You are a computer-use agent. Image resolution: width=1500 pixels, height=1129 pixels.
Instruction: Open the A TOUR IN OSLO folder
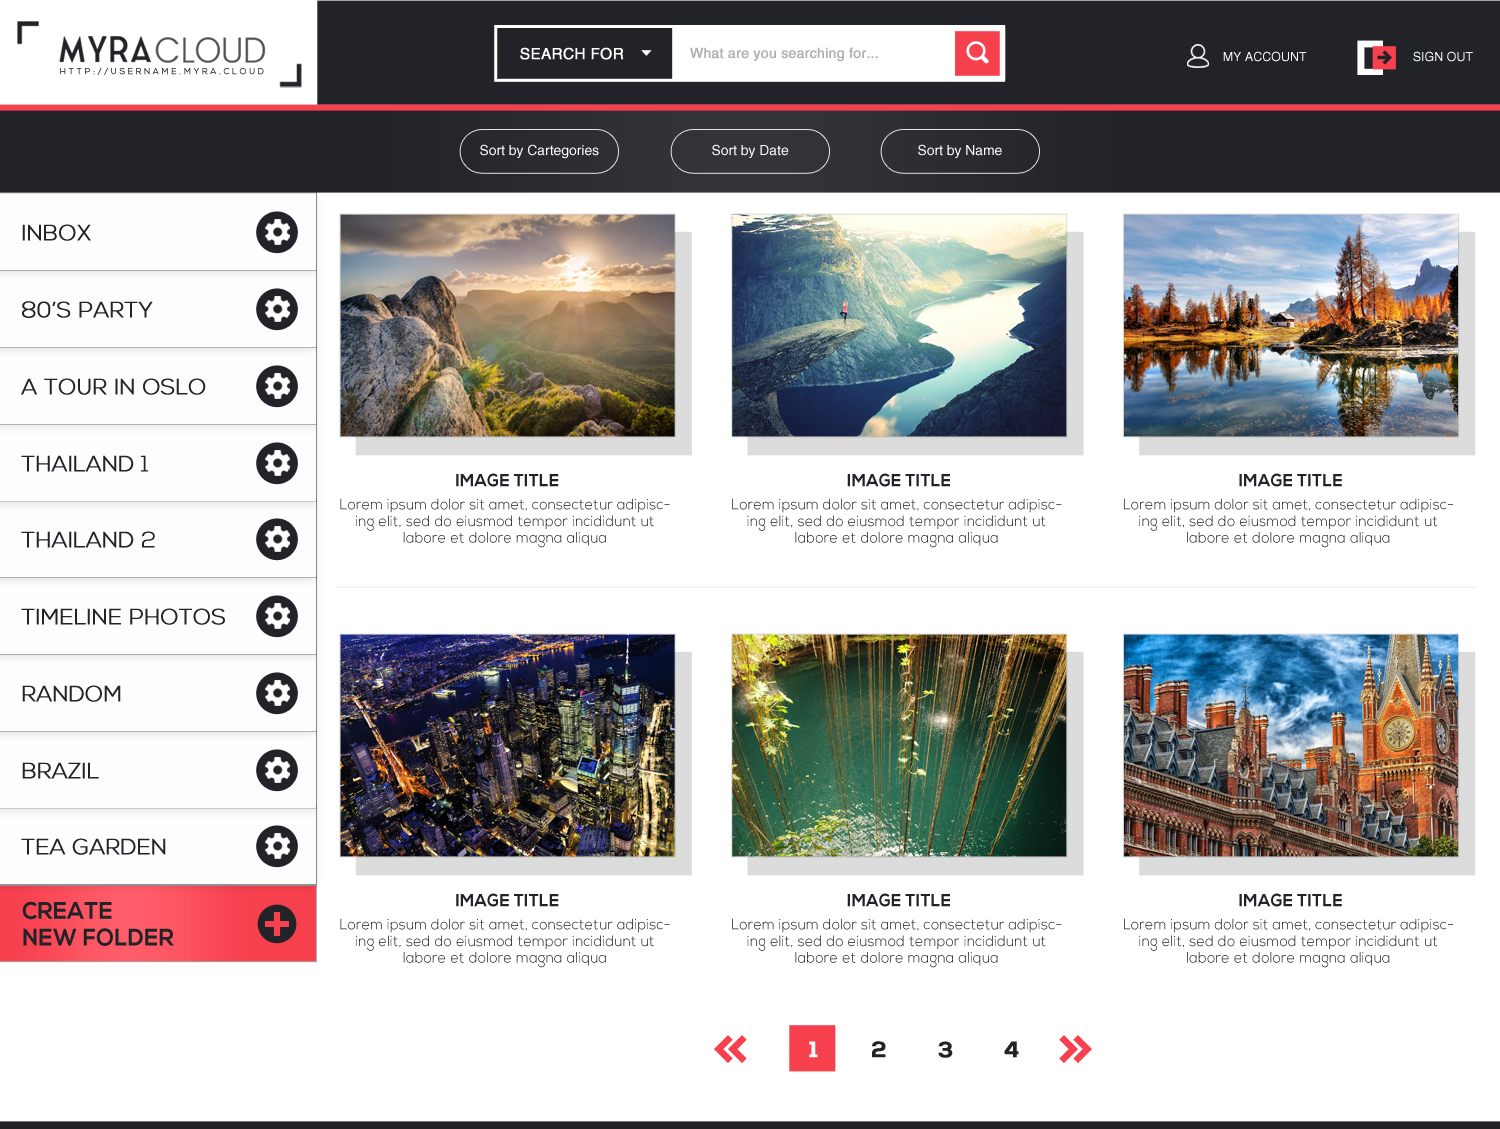158,386
